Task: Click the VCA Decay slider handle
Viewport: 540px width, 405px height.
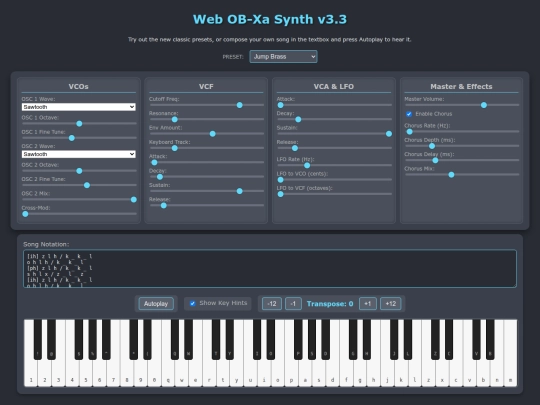Action: 298,120
